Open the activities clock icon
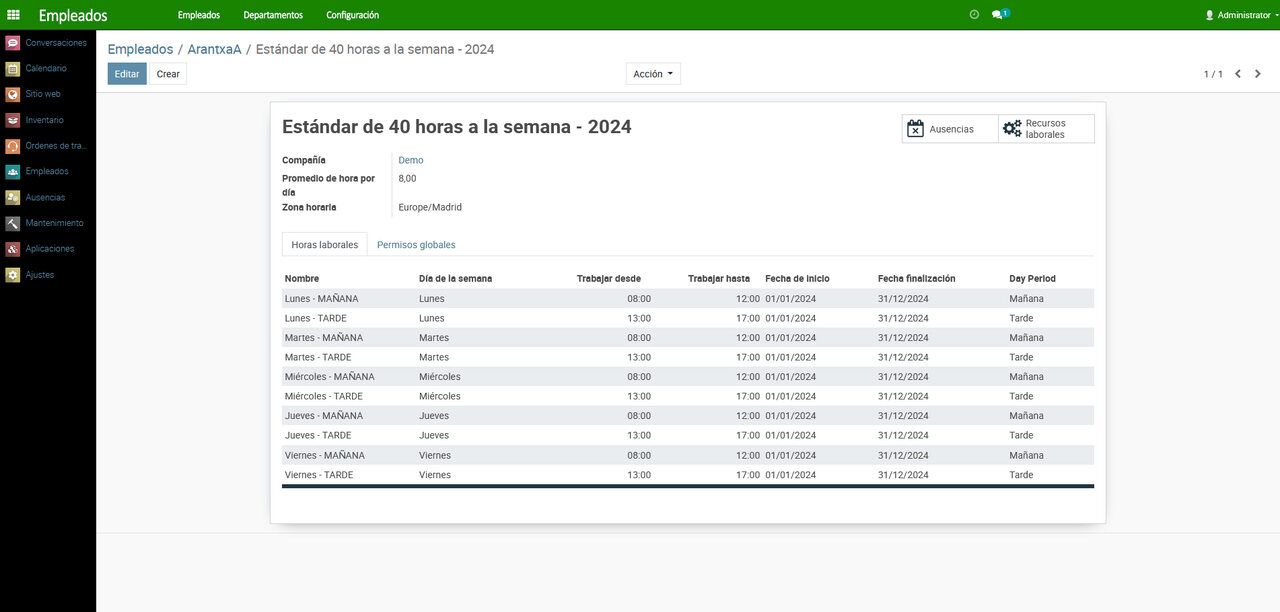1280x612 pixels. [974, 15]
